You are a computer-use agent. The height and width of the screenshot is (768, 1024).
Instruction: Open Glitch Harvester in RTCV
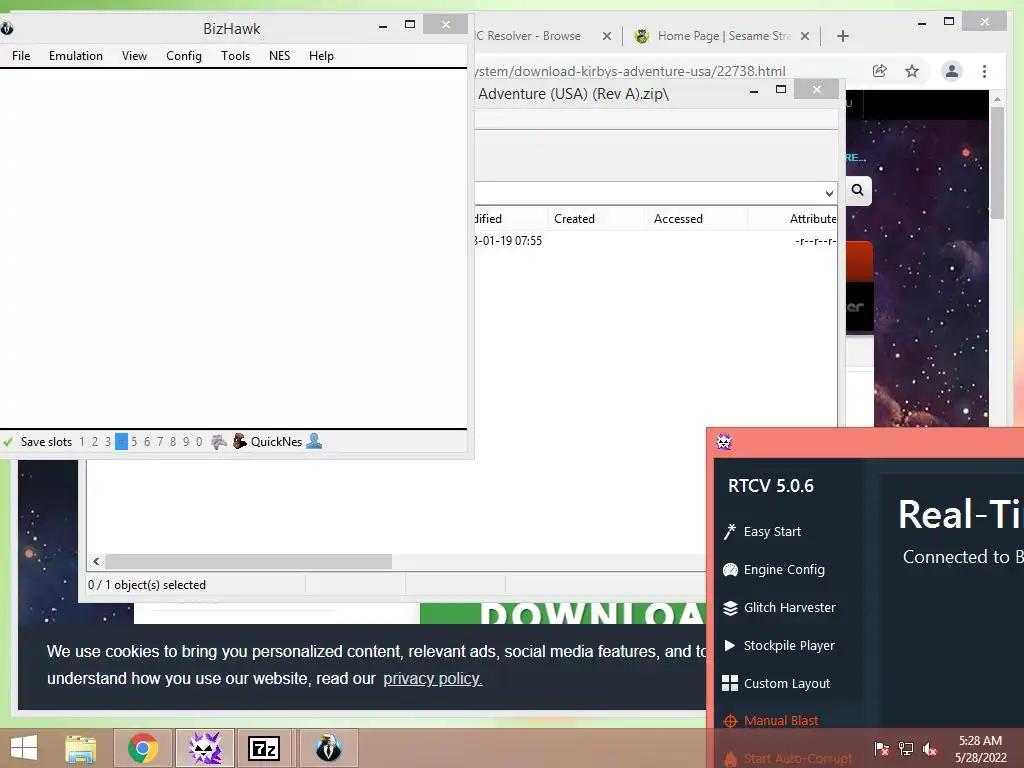tap(779, 607)
